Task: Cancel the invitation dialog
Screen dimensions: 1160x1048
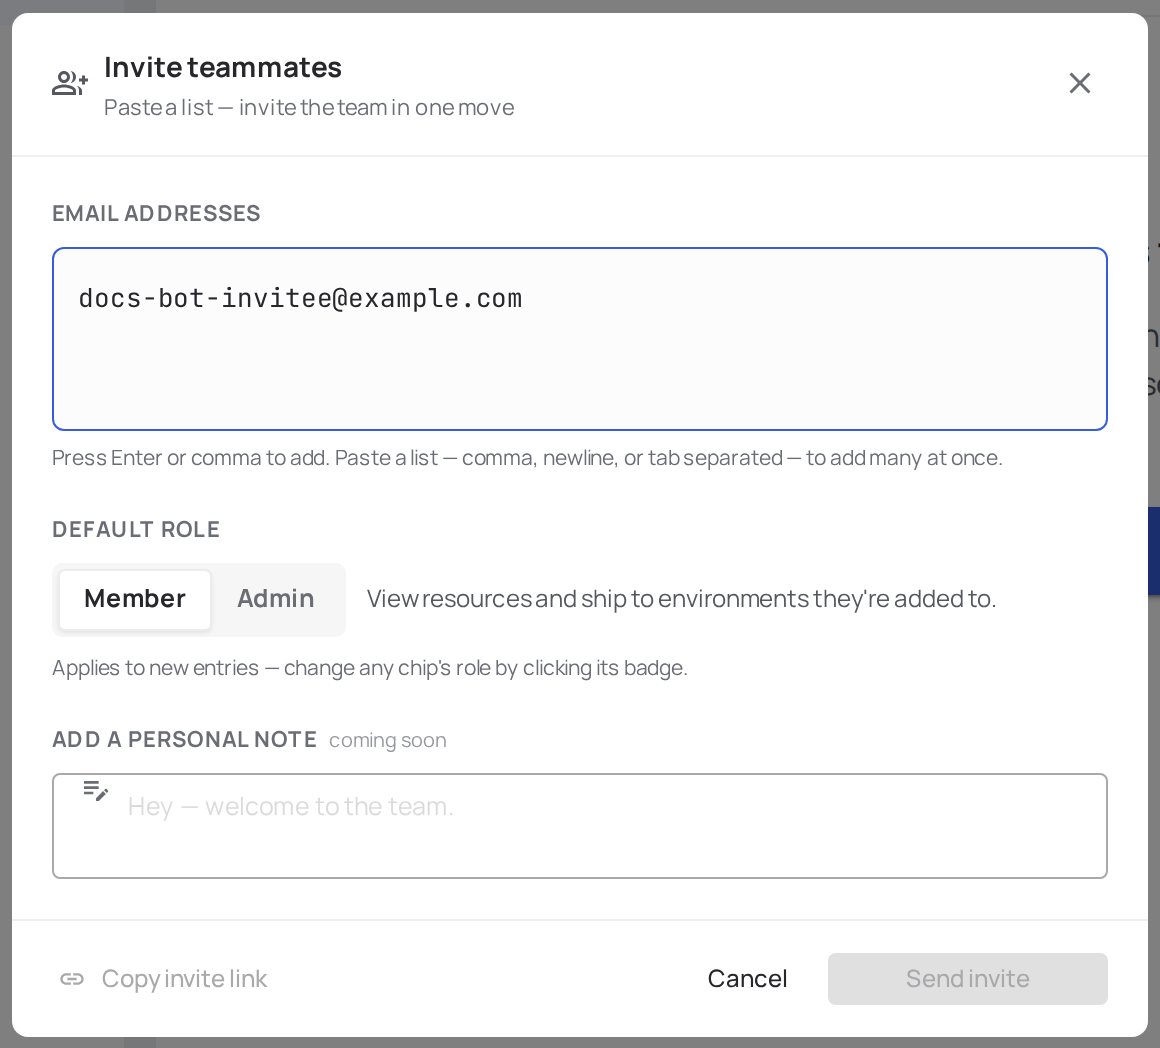Action: pos(747,978)
